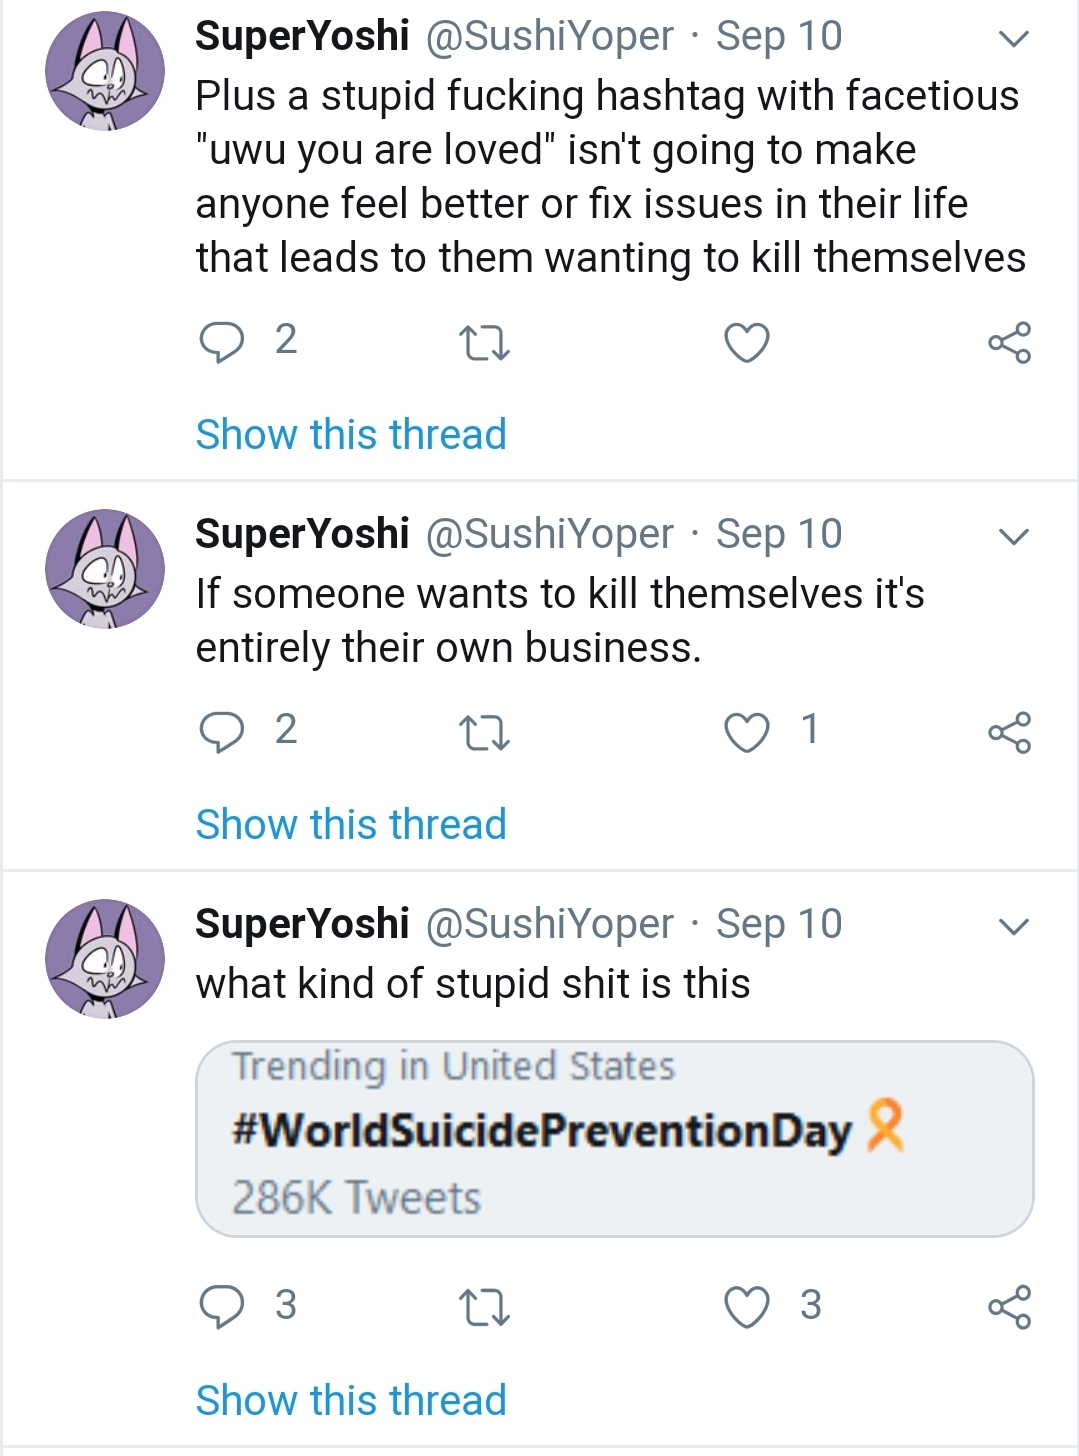
Task: Like the 'uwu you are loved' tweet
Action: [747, 343]
